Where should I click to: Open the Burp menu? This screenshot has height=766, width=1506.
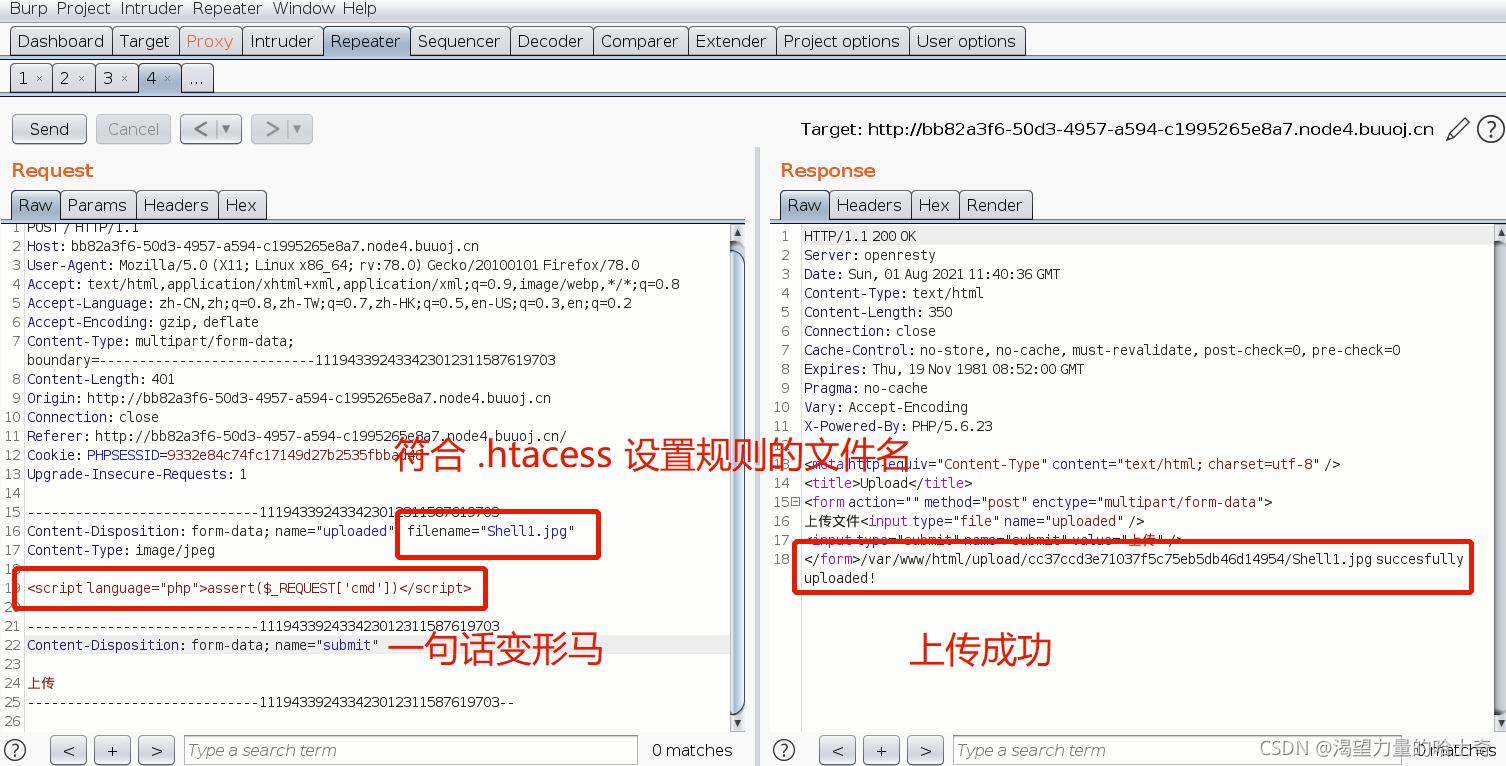(x=29, y=9)
